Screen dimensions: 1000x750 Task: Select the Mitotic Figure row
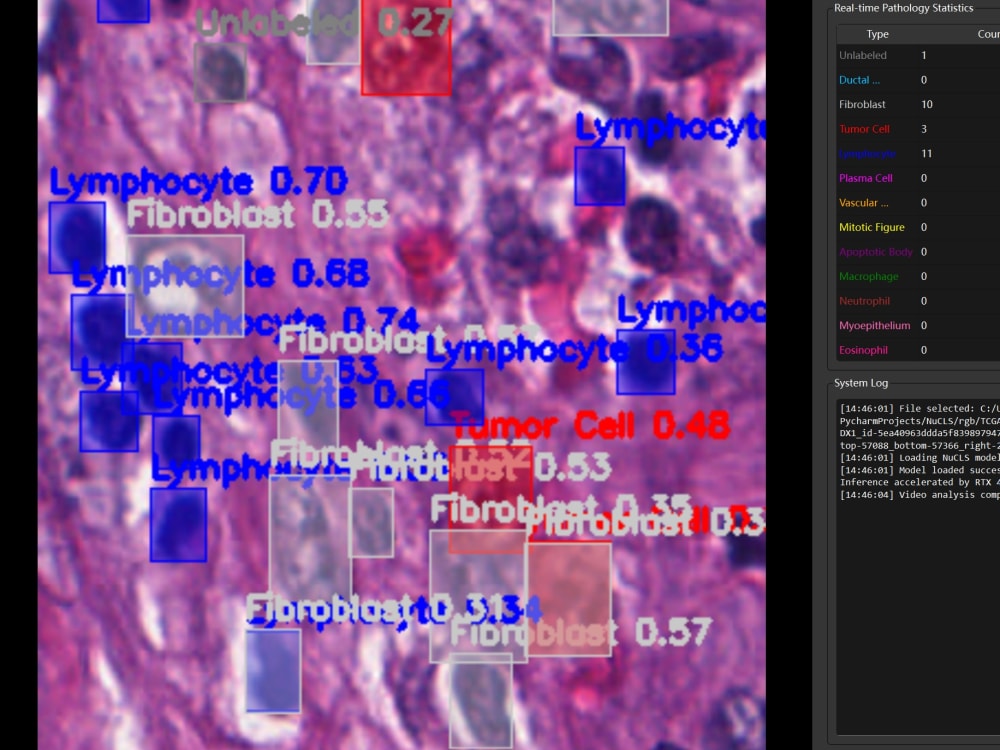(918, 227)
